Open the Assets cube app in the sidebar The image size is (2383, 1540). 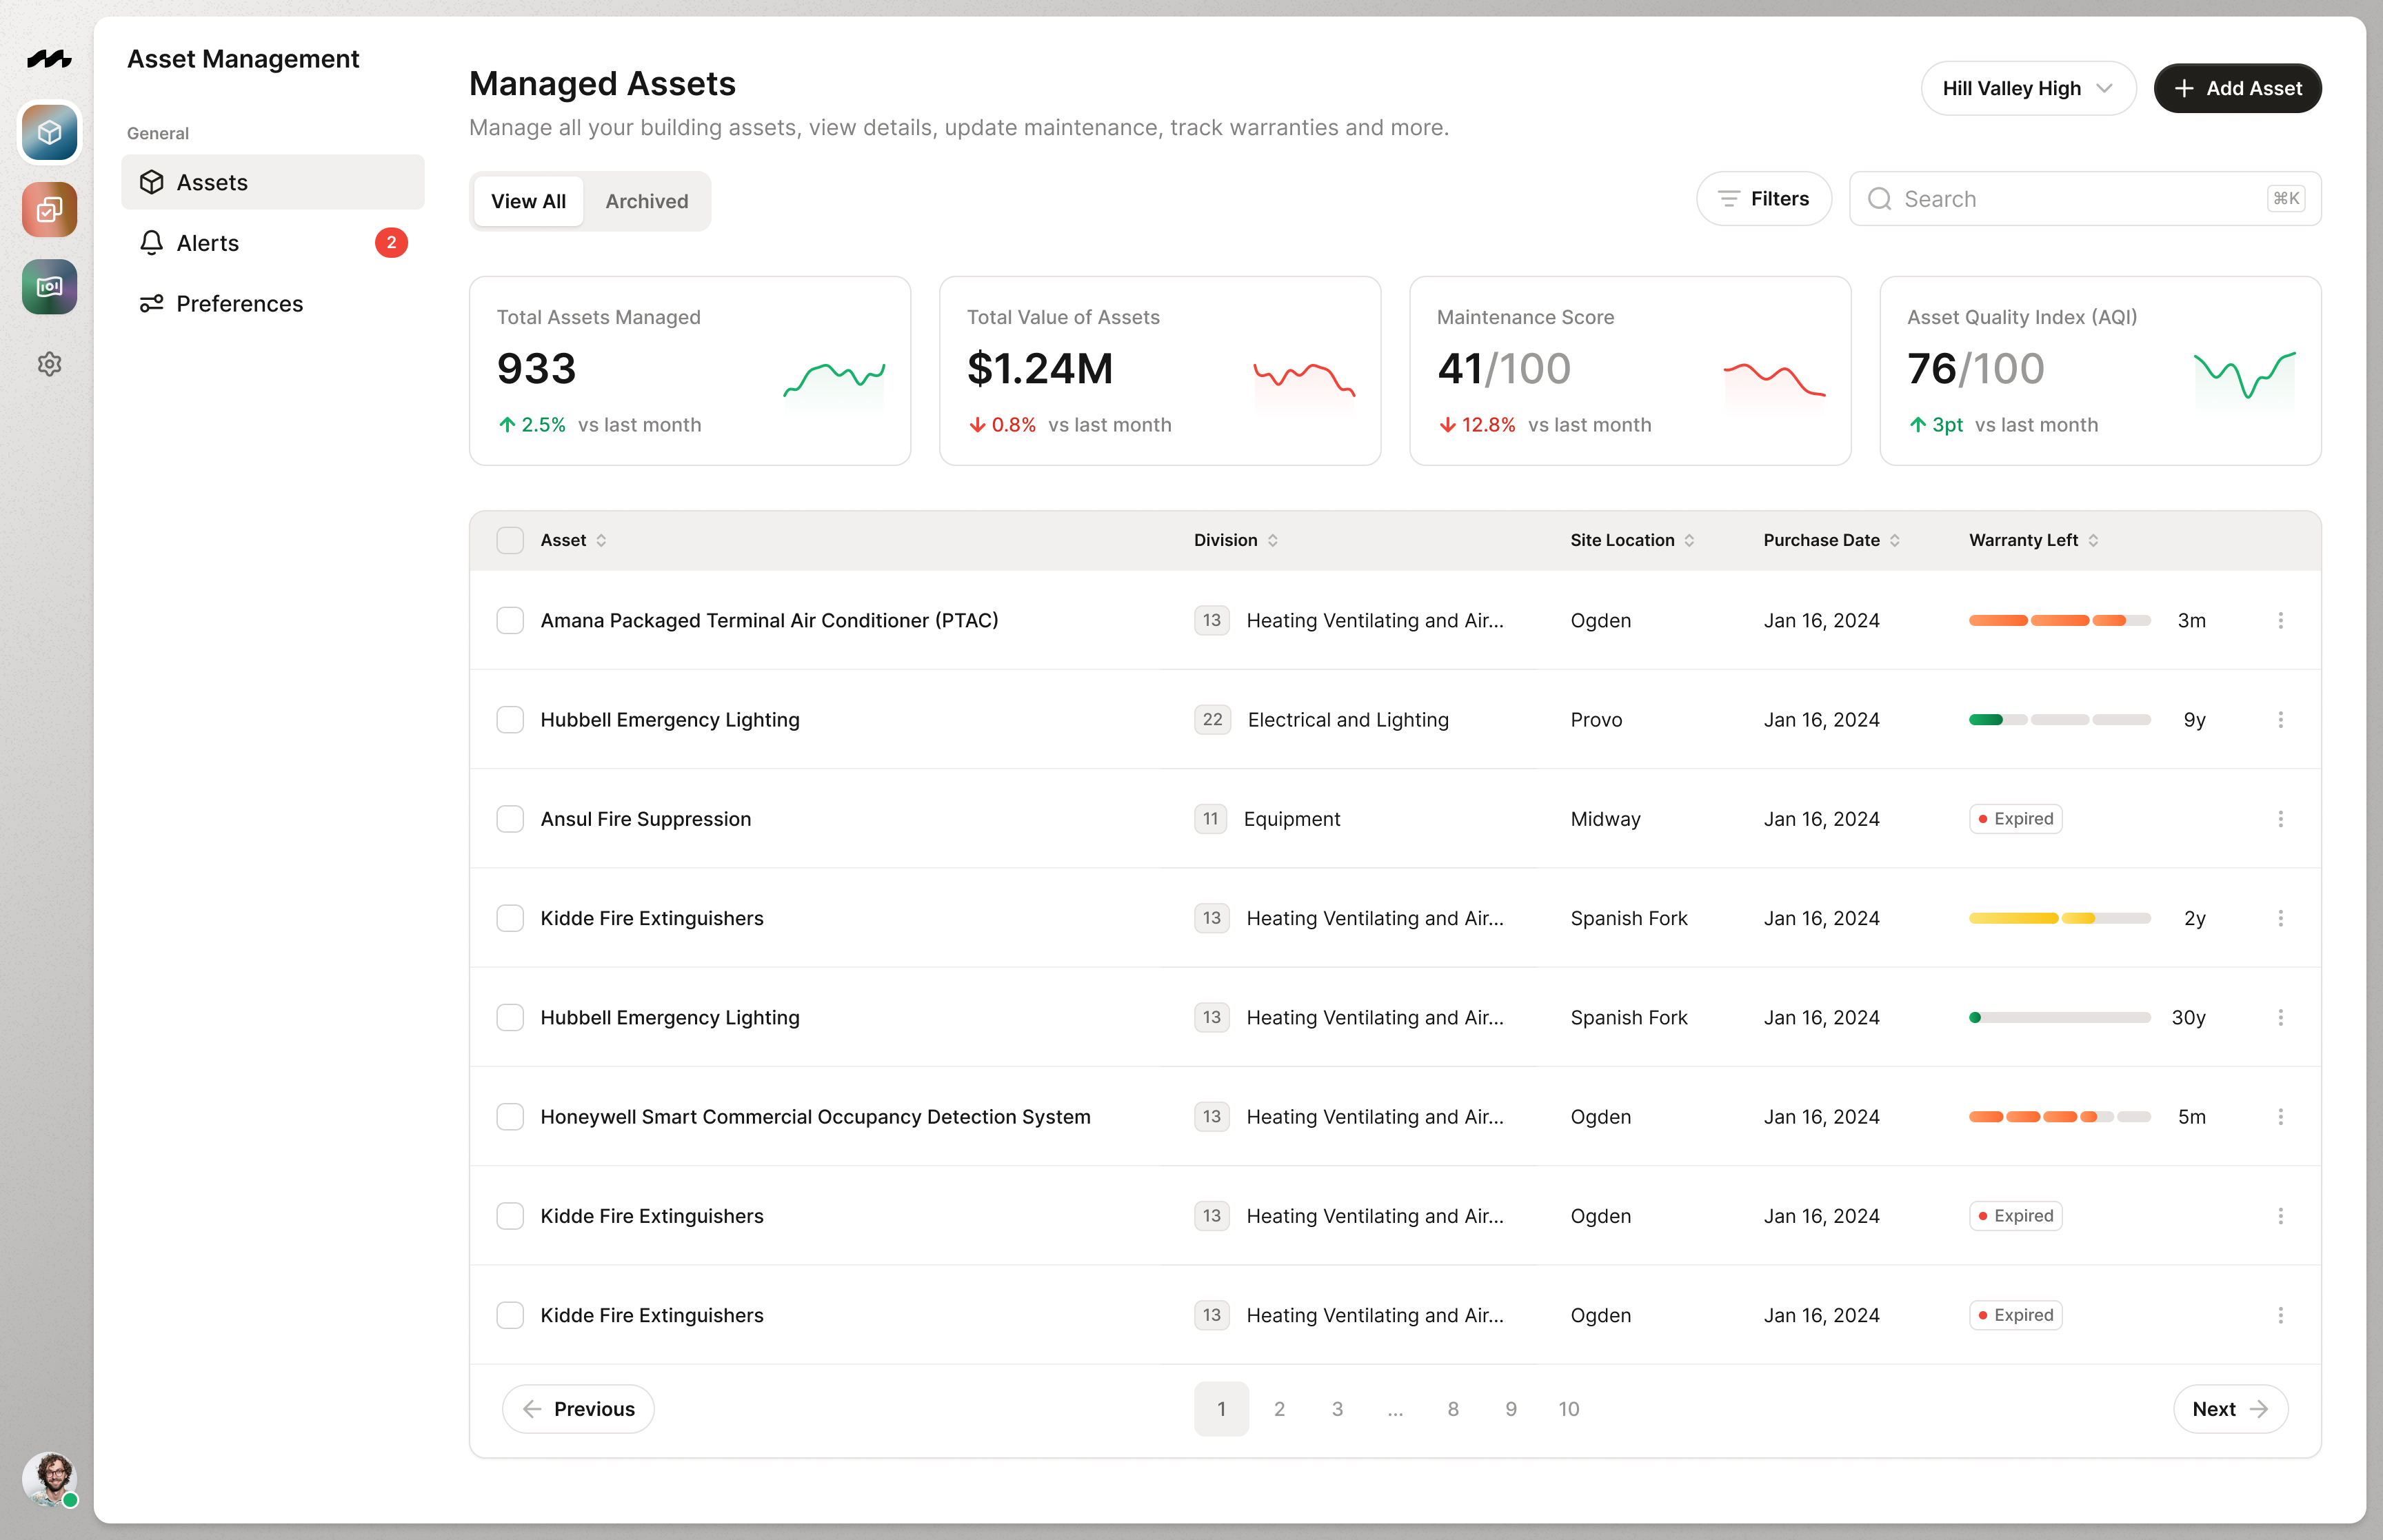[x=49, y=132]
